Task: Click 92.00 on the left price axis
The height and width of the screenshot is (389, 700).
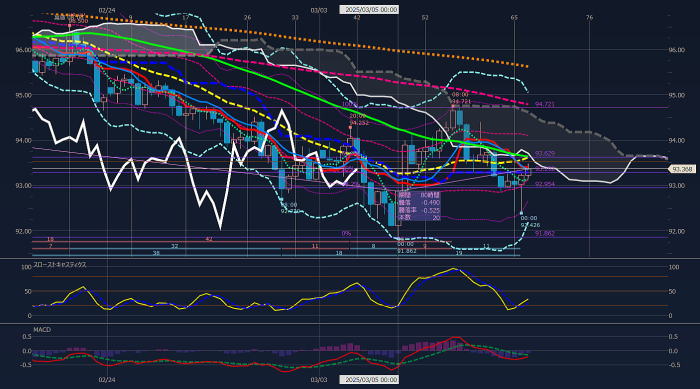Action: 23,231
